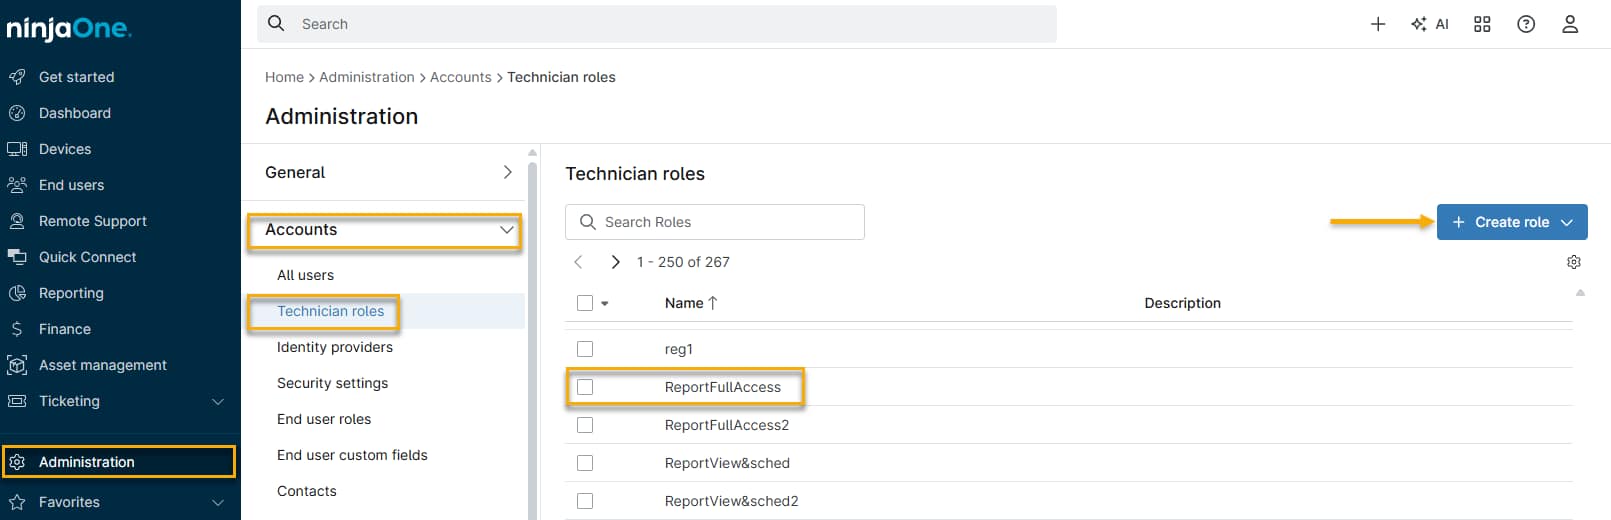Click the help question mark icon

tap(1525, 24)
